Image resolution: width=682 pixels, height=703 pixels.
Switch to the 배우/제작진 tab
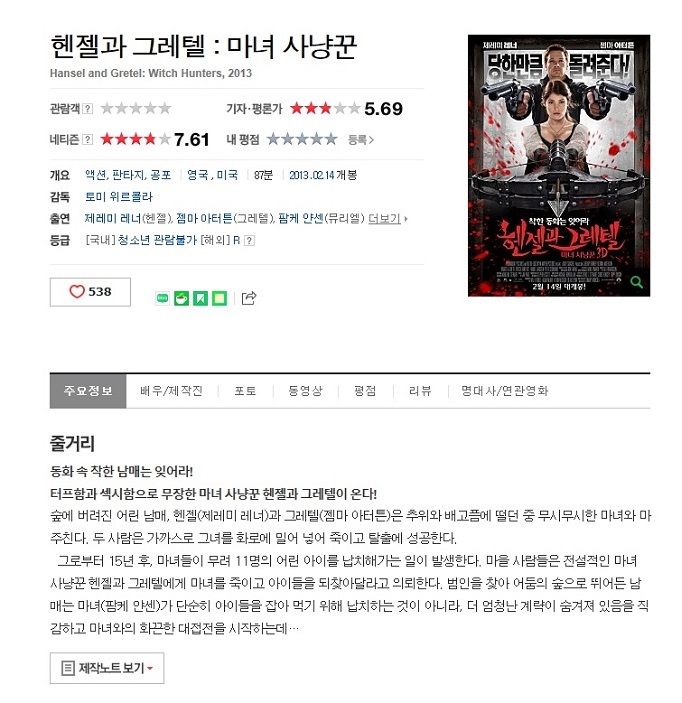(171, 391)
